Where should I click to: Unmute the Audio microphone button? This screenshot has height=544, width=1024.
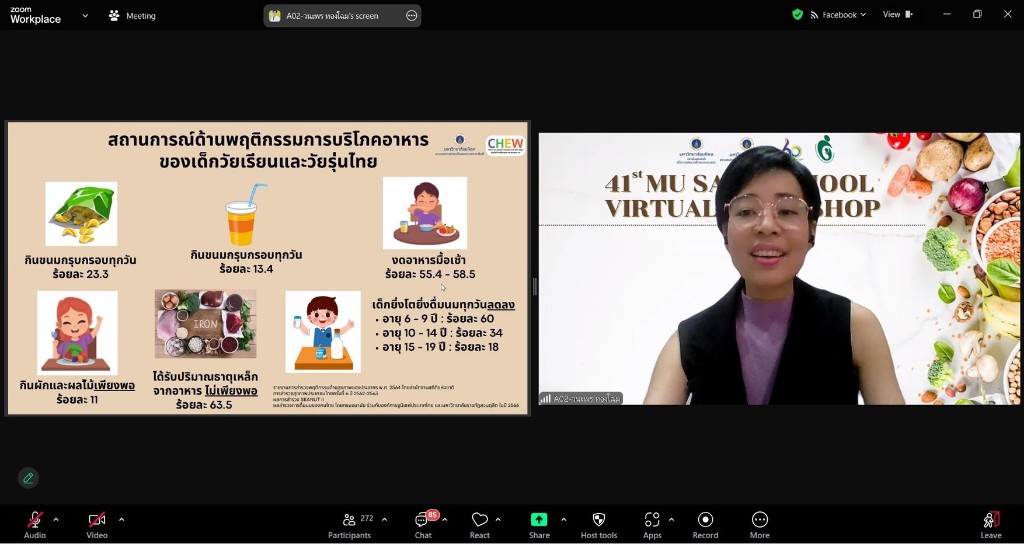pos(35,524)
